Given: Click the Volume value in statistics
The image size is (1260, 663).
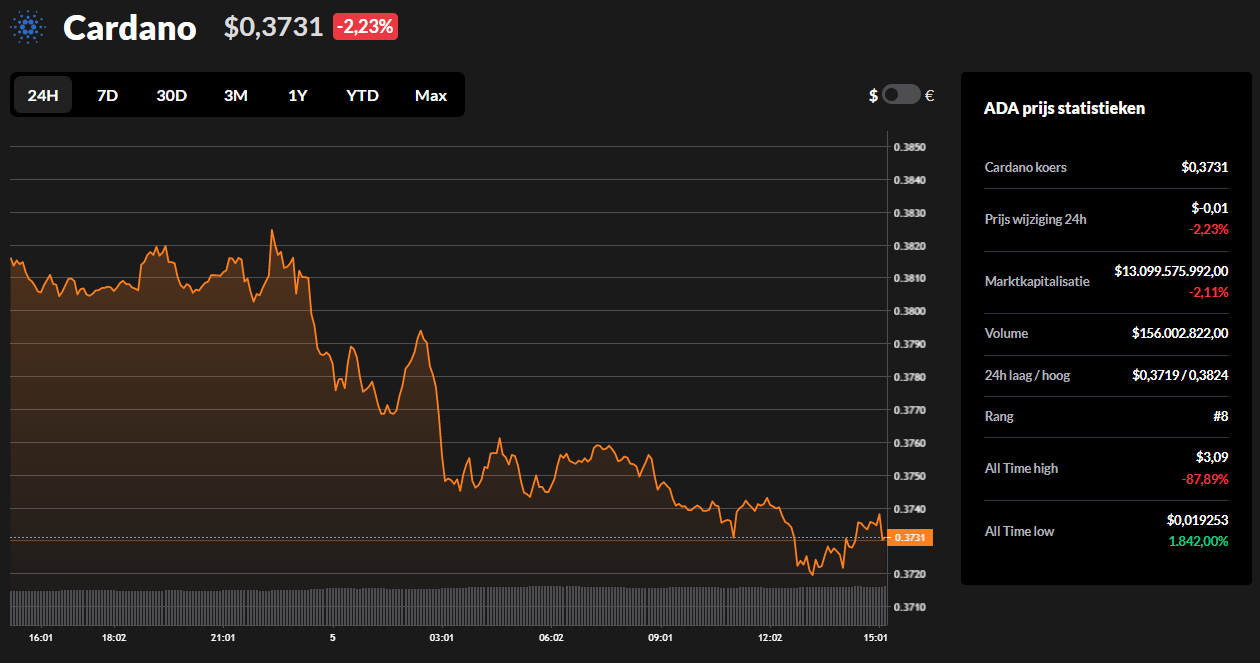Looking at the screenshot, I should click(x=1180, y=333).
